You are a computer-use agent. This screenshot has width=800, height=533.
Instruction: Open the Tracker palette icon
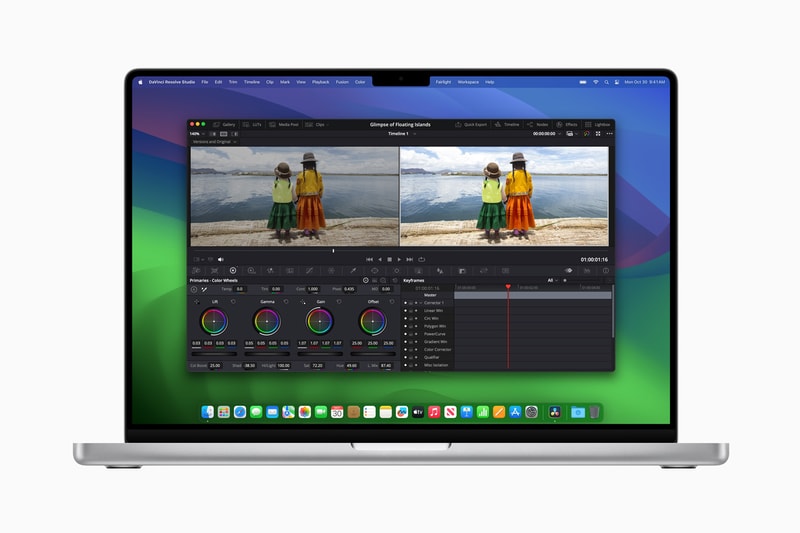396,271
